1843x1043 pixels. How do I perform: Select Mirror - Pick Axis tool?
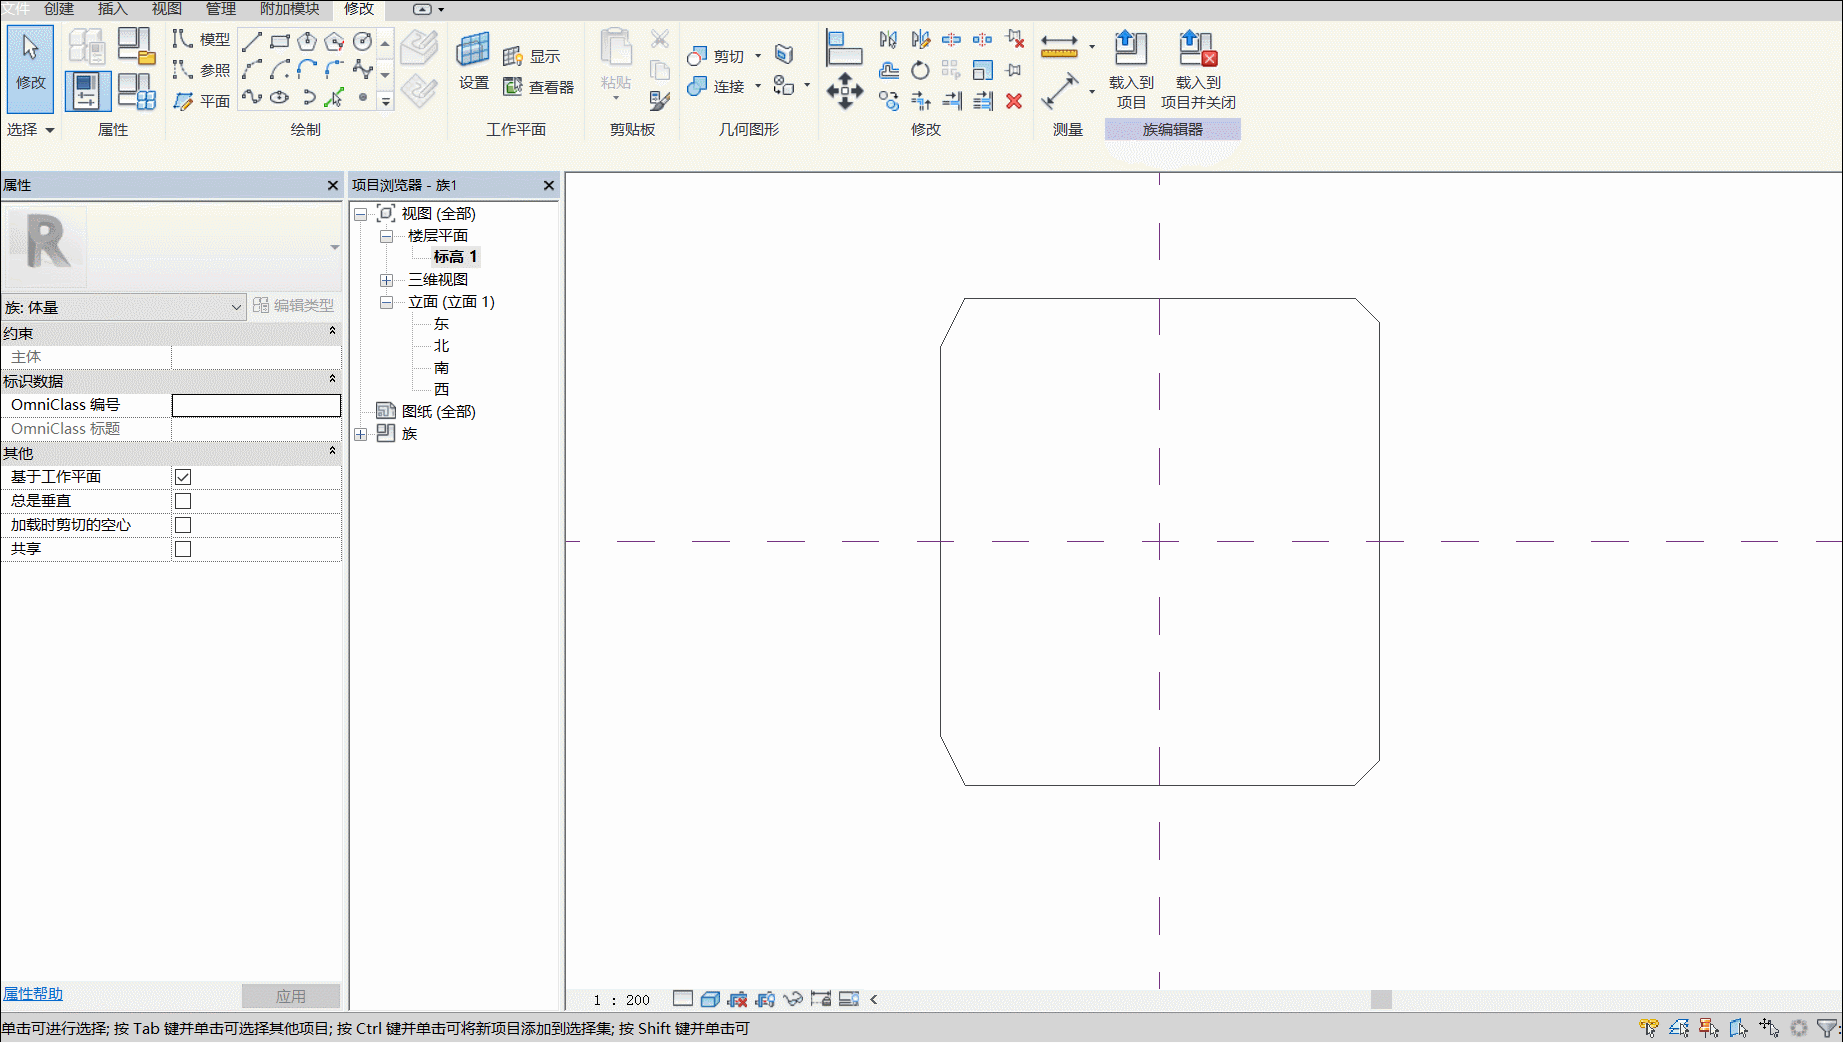point(889,40)
